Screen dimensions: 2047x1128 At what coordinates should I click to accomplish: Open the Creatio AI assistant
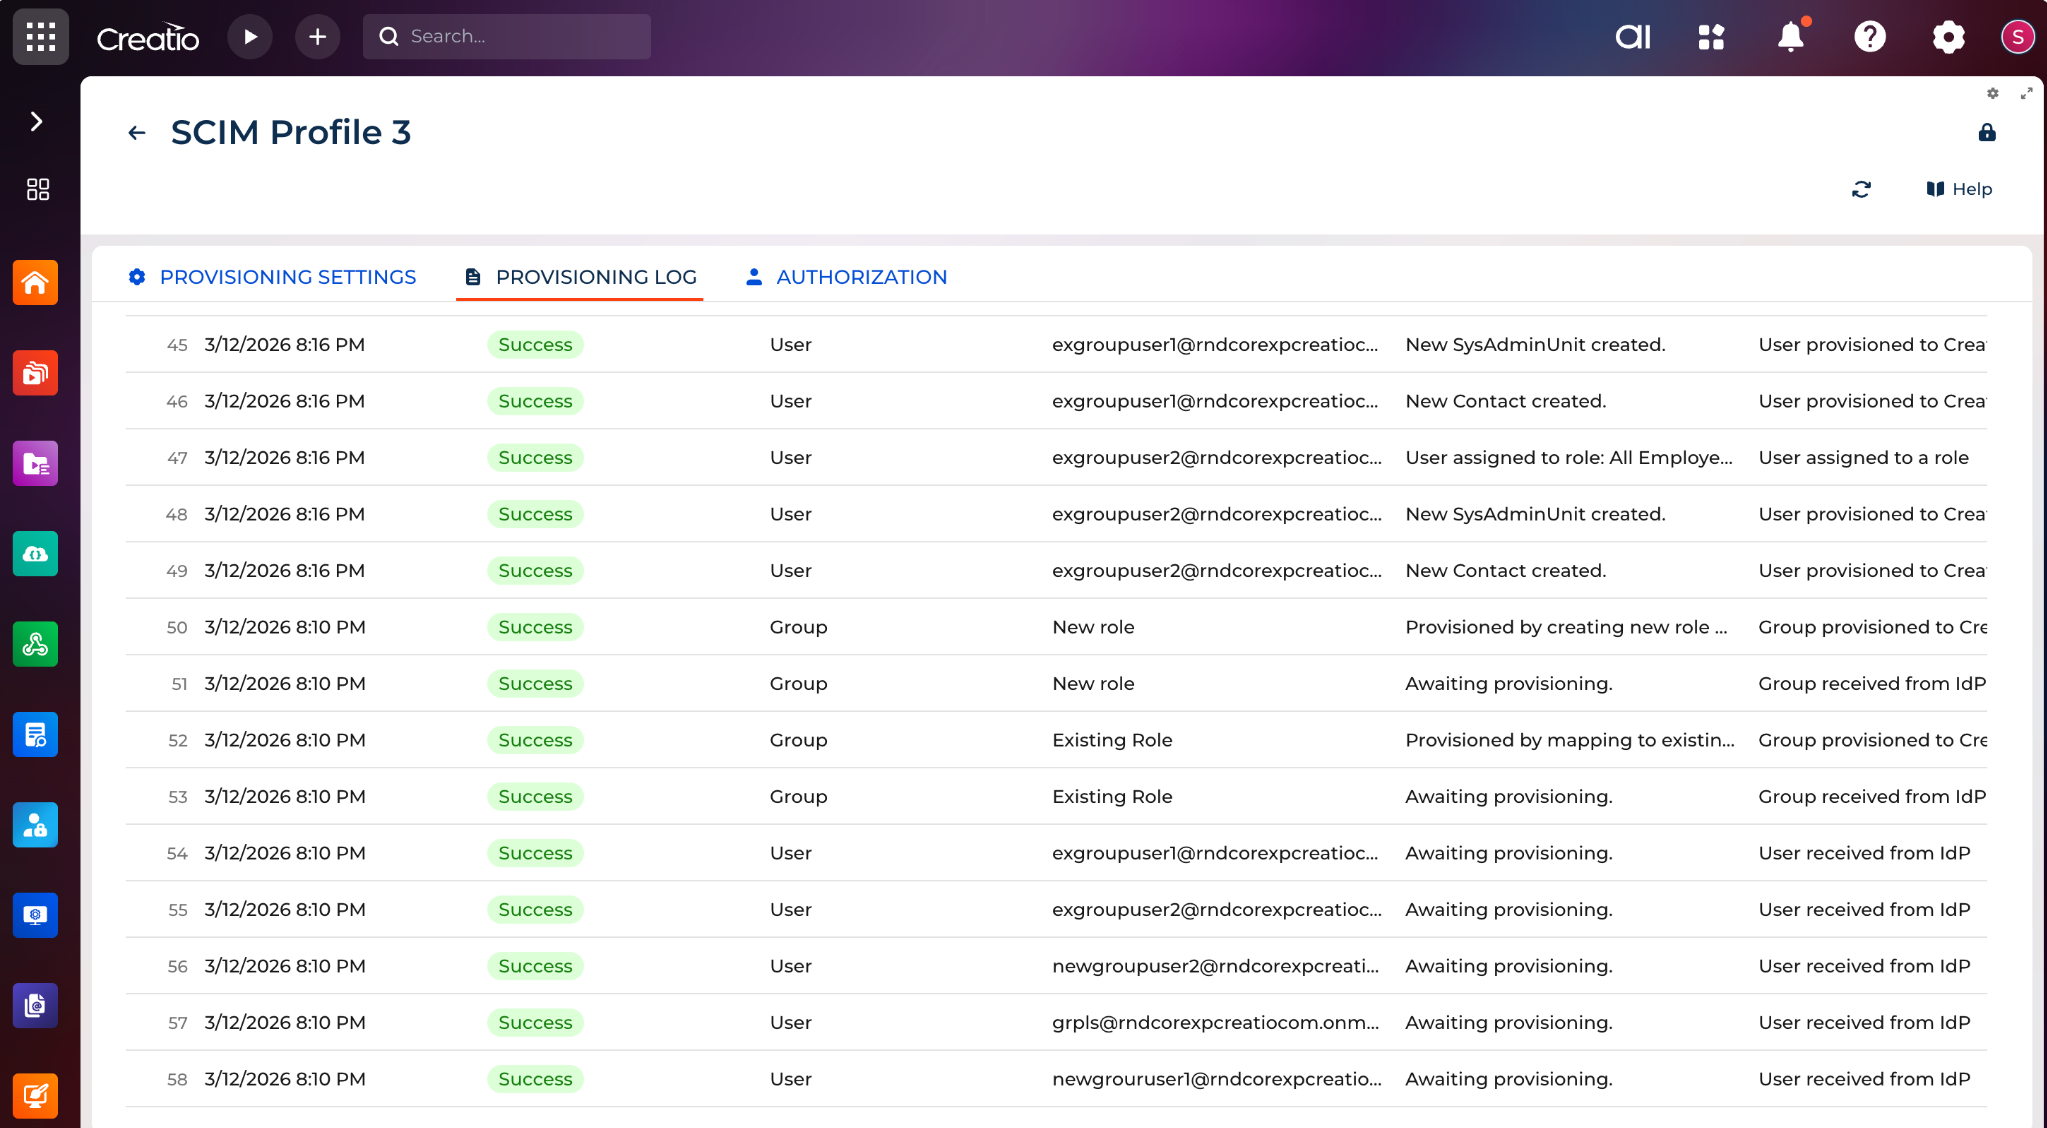pos(1633,37)
